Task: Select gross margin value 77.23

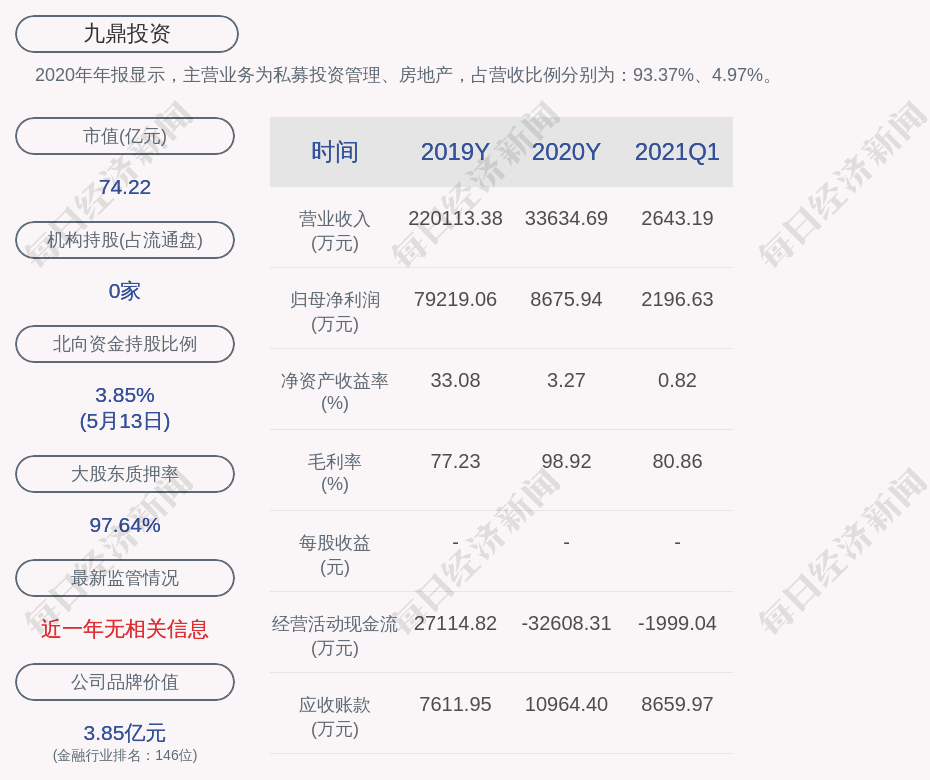Action: [455, 461]
